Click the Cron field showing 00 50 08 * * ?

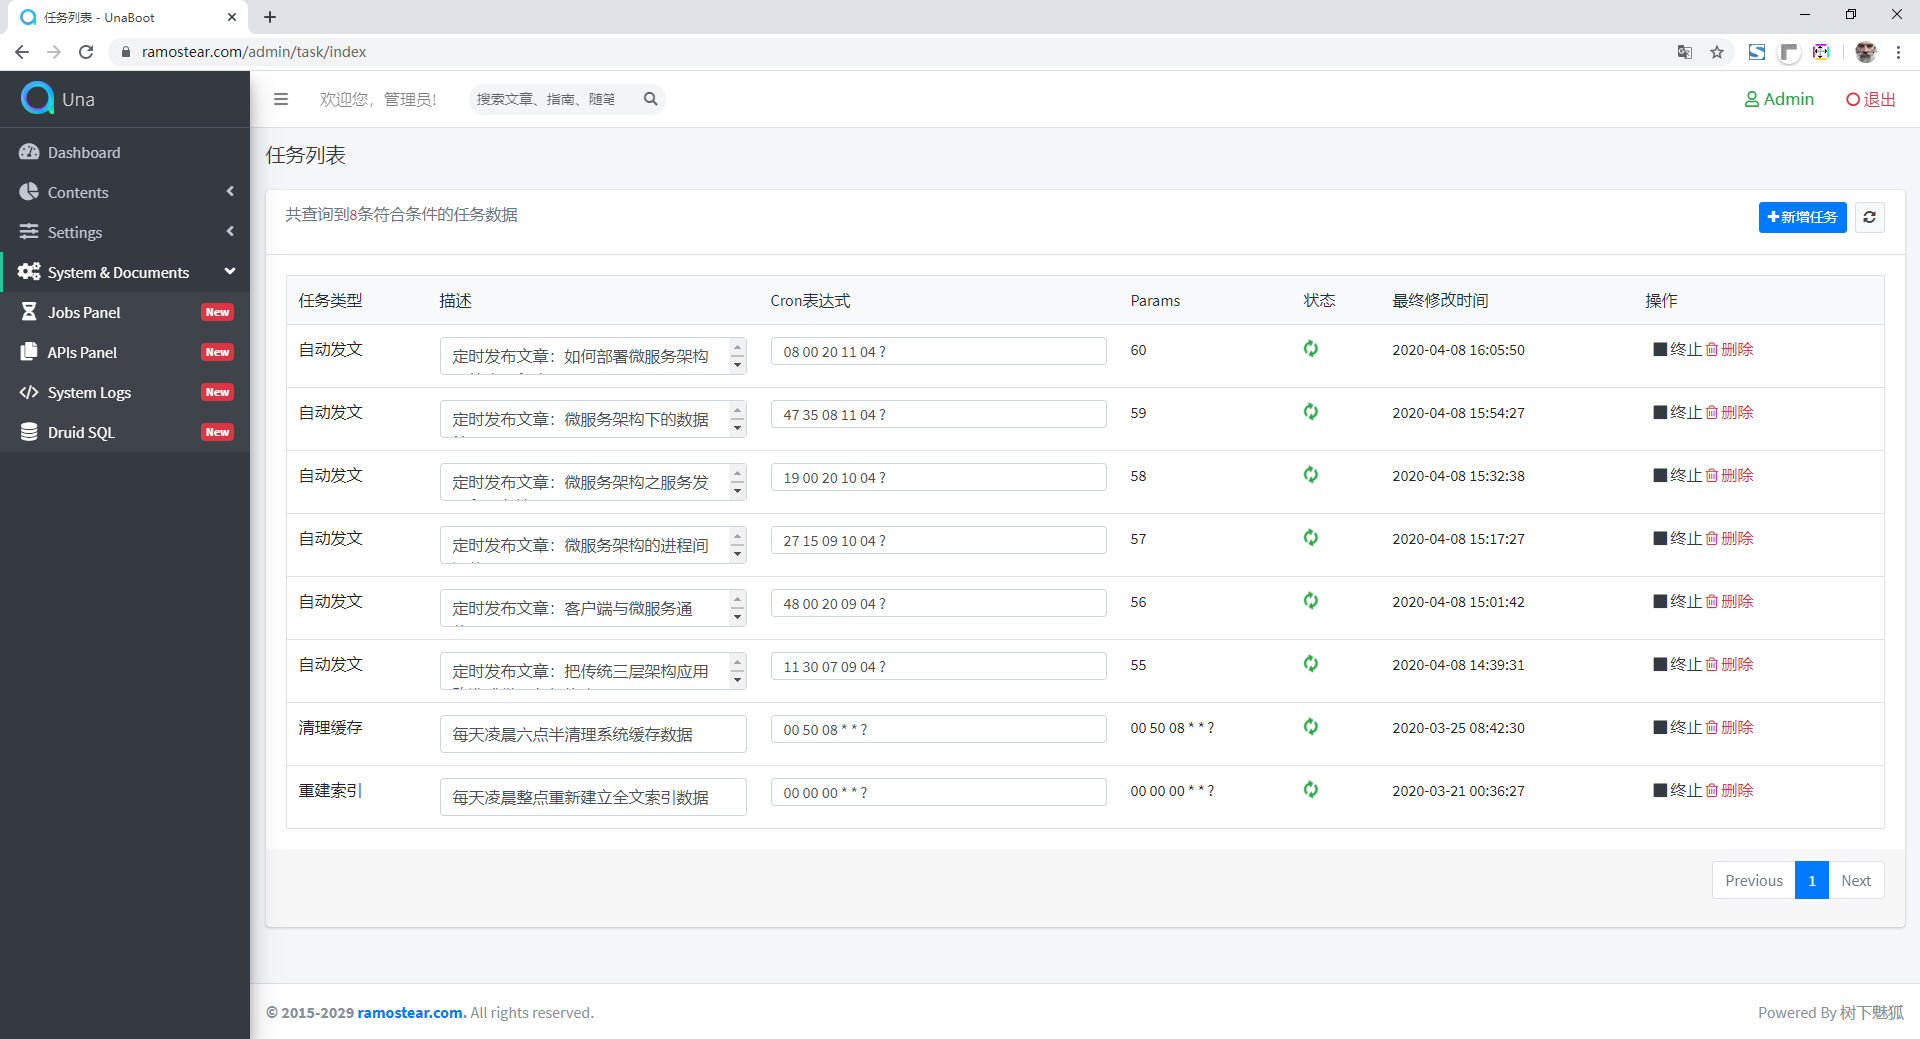pyautogui.click(x=938, y=729)
